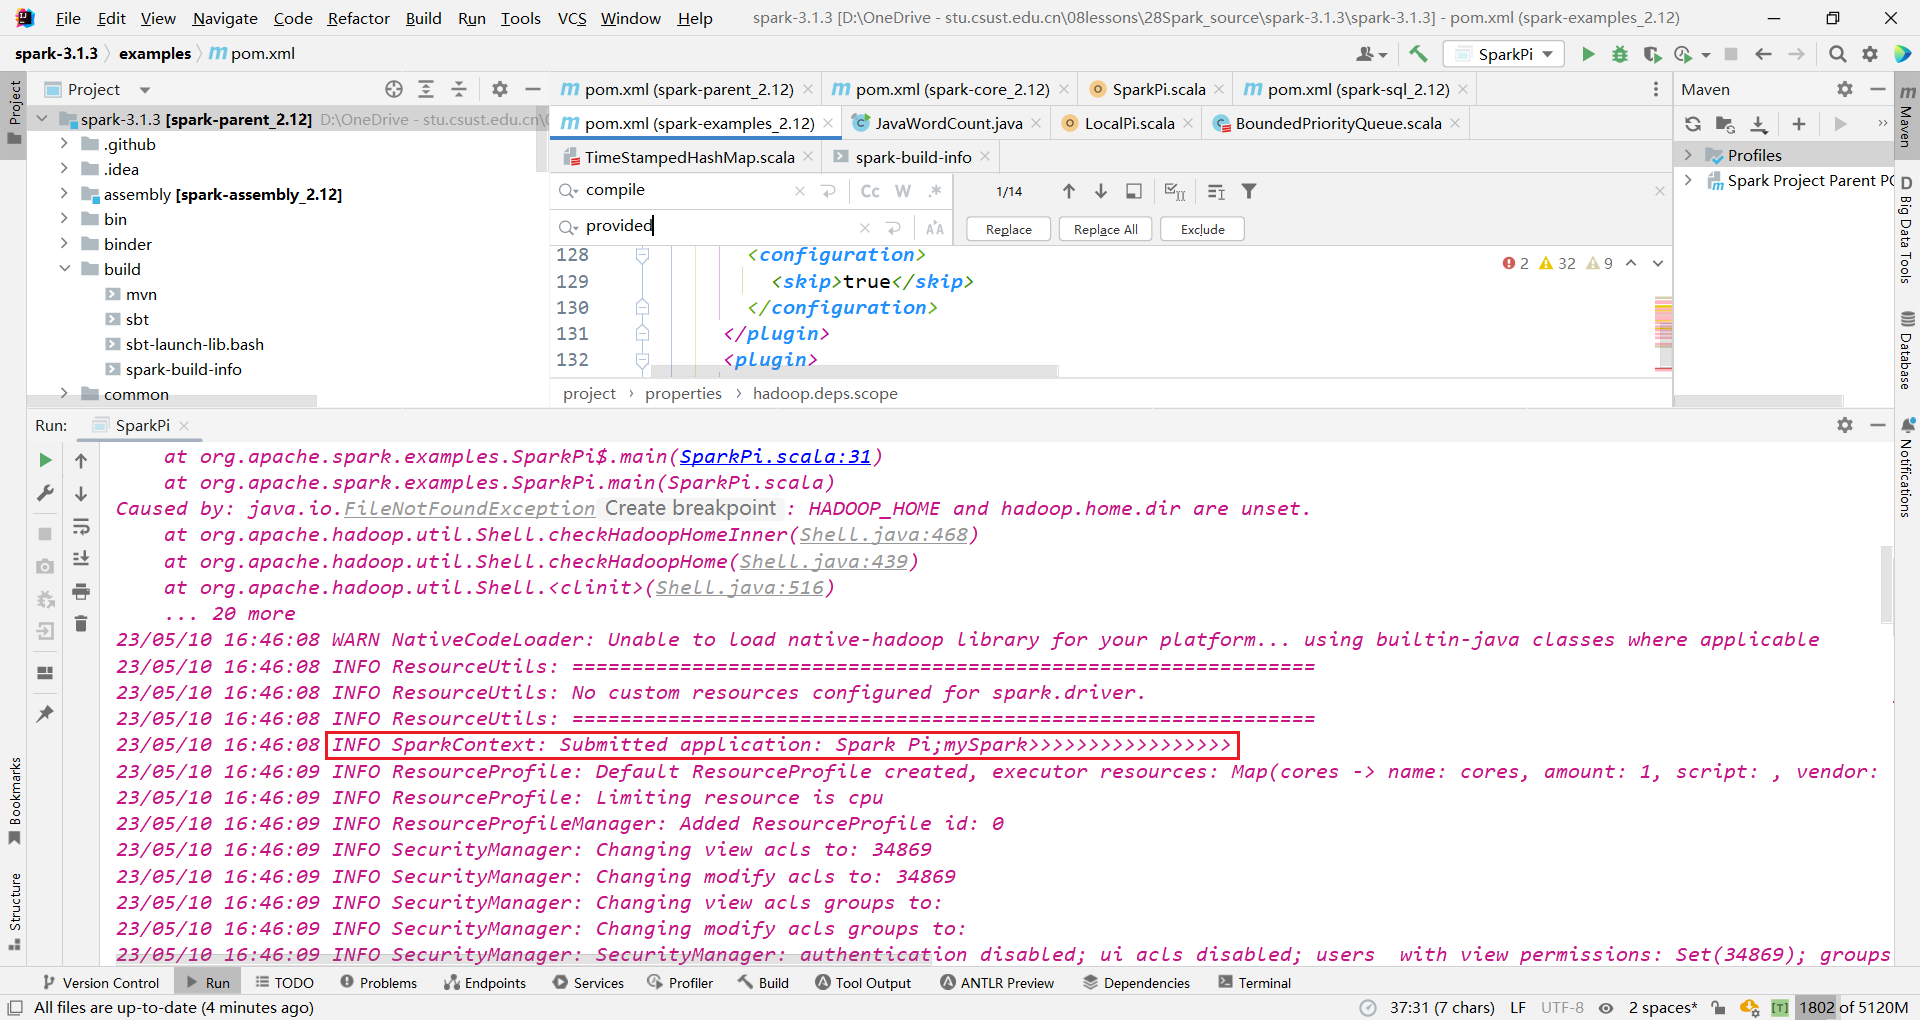Switch to SparkPi.scala editor tab
1920x1020 pixels.
[x=1158, y=89]
